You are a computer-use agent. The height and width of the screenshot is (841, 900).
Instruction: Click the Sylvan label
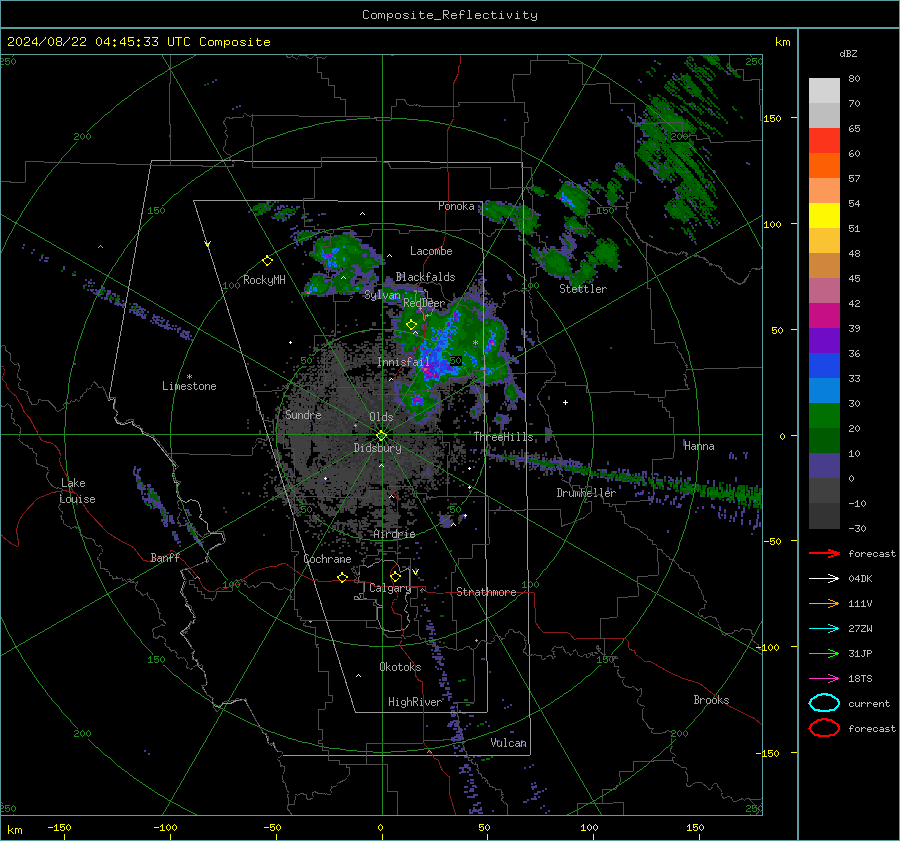pyautogui.click(x=382, y=295)
